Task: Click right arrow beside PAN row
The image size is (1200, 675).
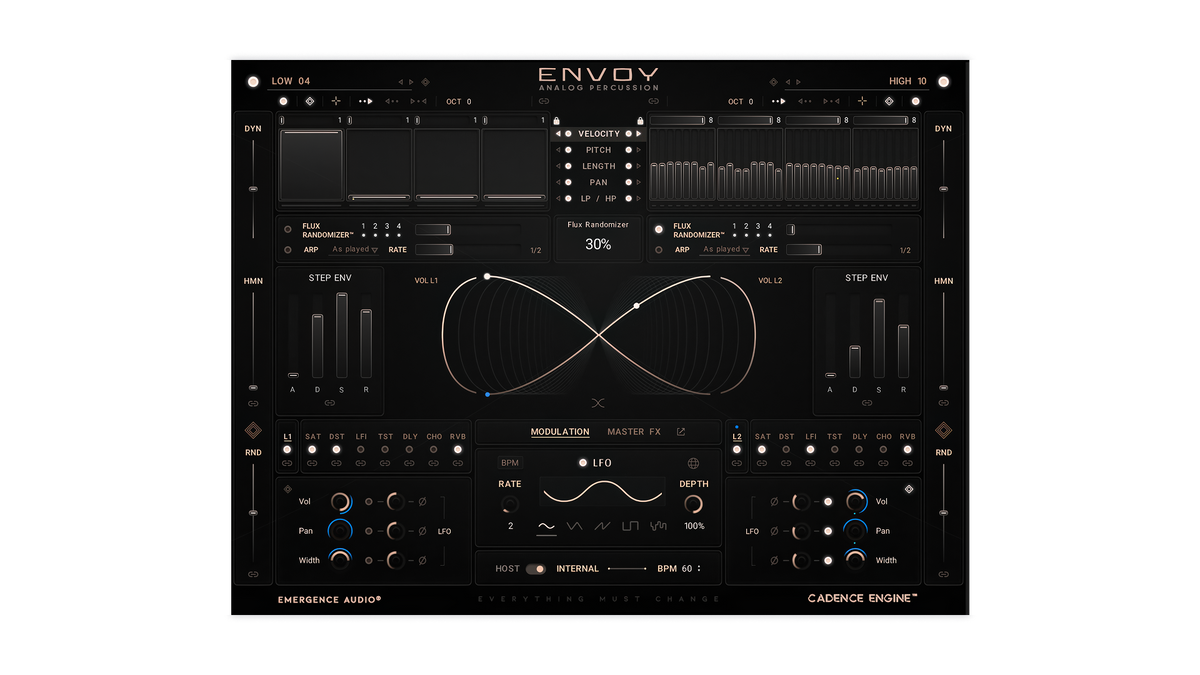Action: tap(639, 182)
